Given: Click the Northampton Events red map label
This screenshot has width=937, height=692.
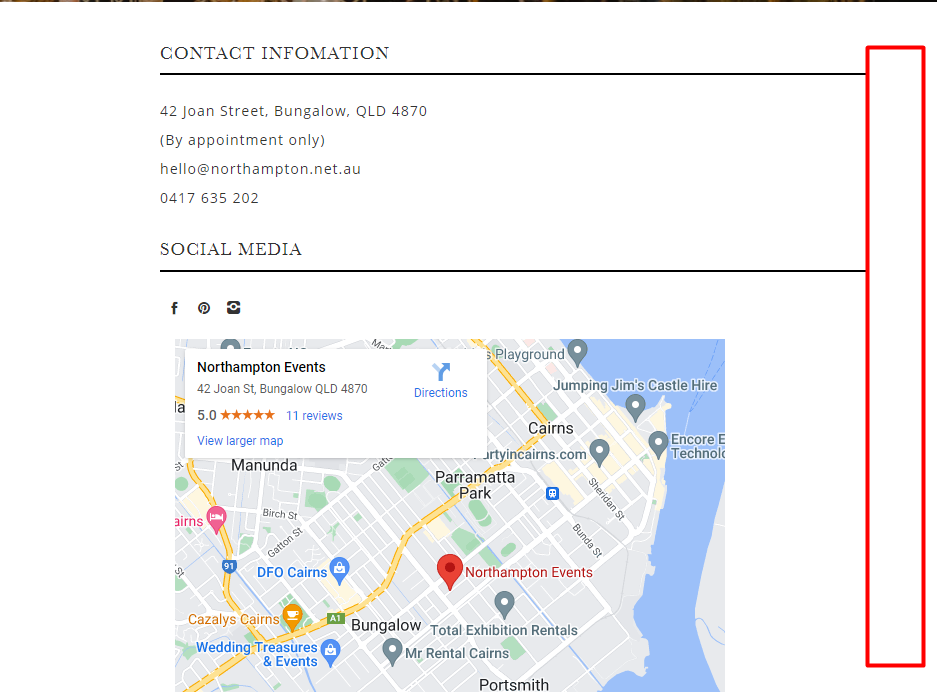Looking at the screenshot, I should (529, 572).
